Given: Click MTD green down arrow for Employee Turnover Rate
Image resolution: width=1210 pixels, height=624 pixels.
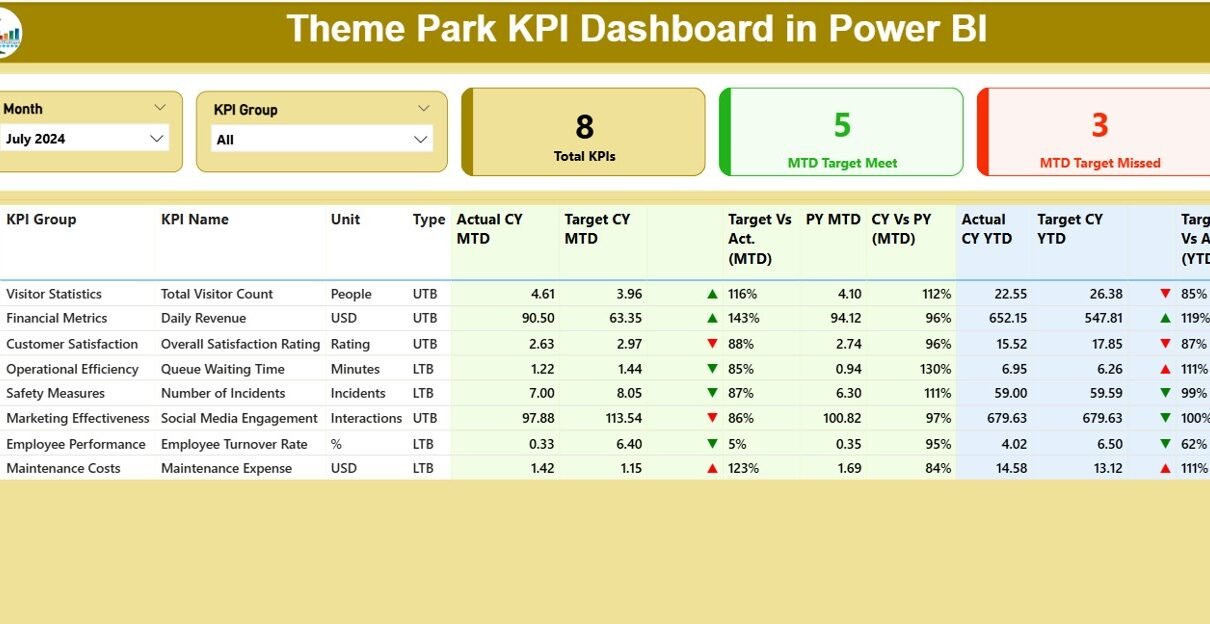Looking at the screenshot, I should pos(712,444).
